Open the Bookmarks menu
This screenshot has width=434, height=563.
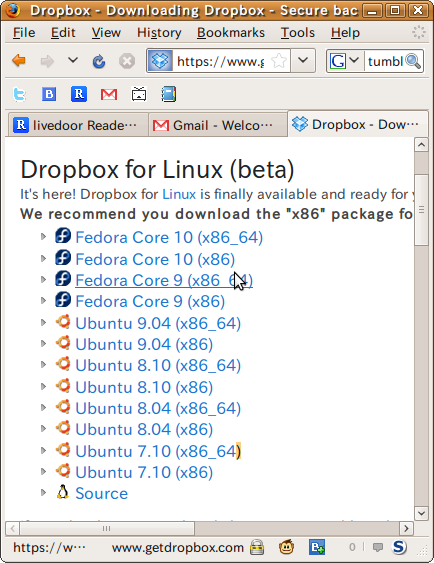(231, 33)
